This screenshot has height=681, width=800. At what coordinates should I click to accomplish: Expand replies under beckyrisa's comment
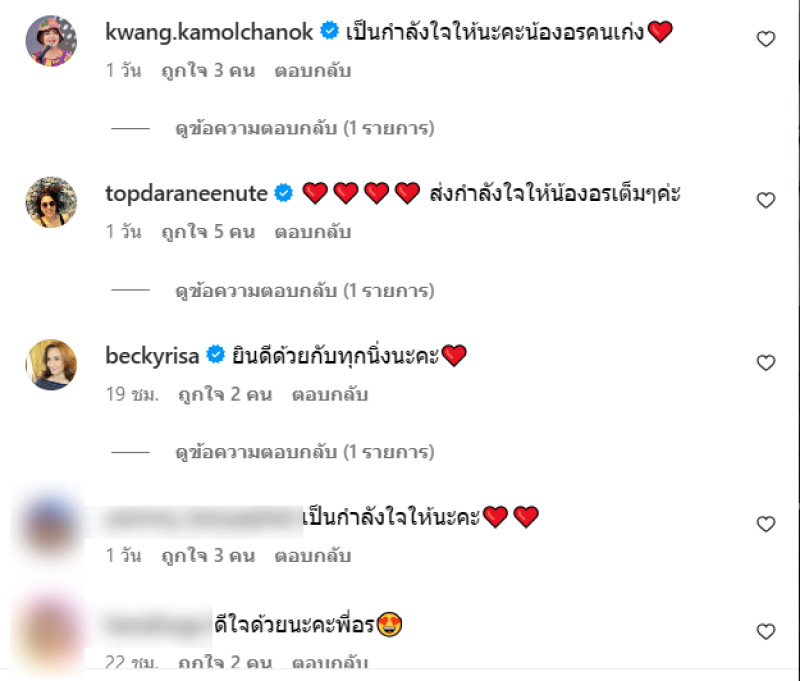coord(305,452)
